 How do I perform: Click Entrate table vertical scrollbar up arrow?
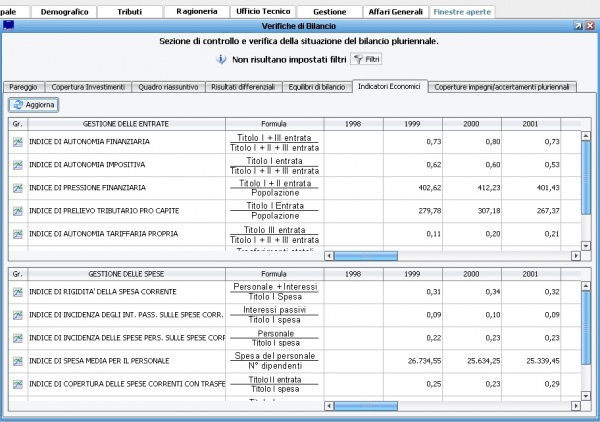586,136
